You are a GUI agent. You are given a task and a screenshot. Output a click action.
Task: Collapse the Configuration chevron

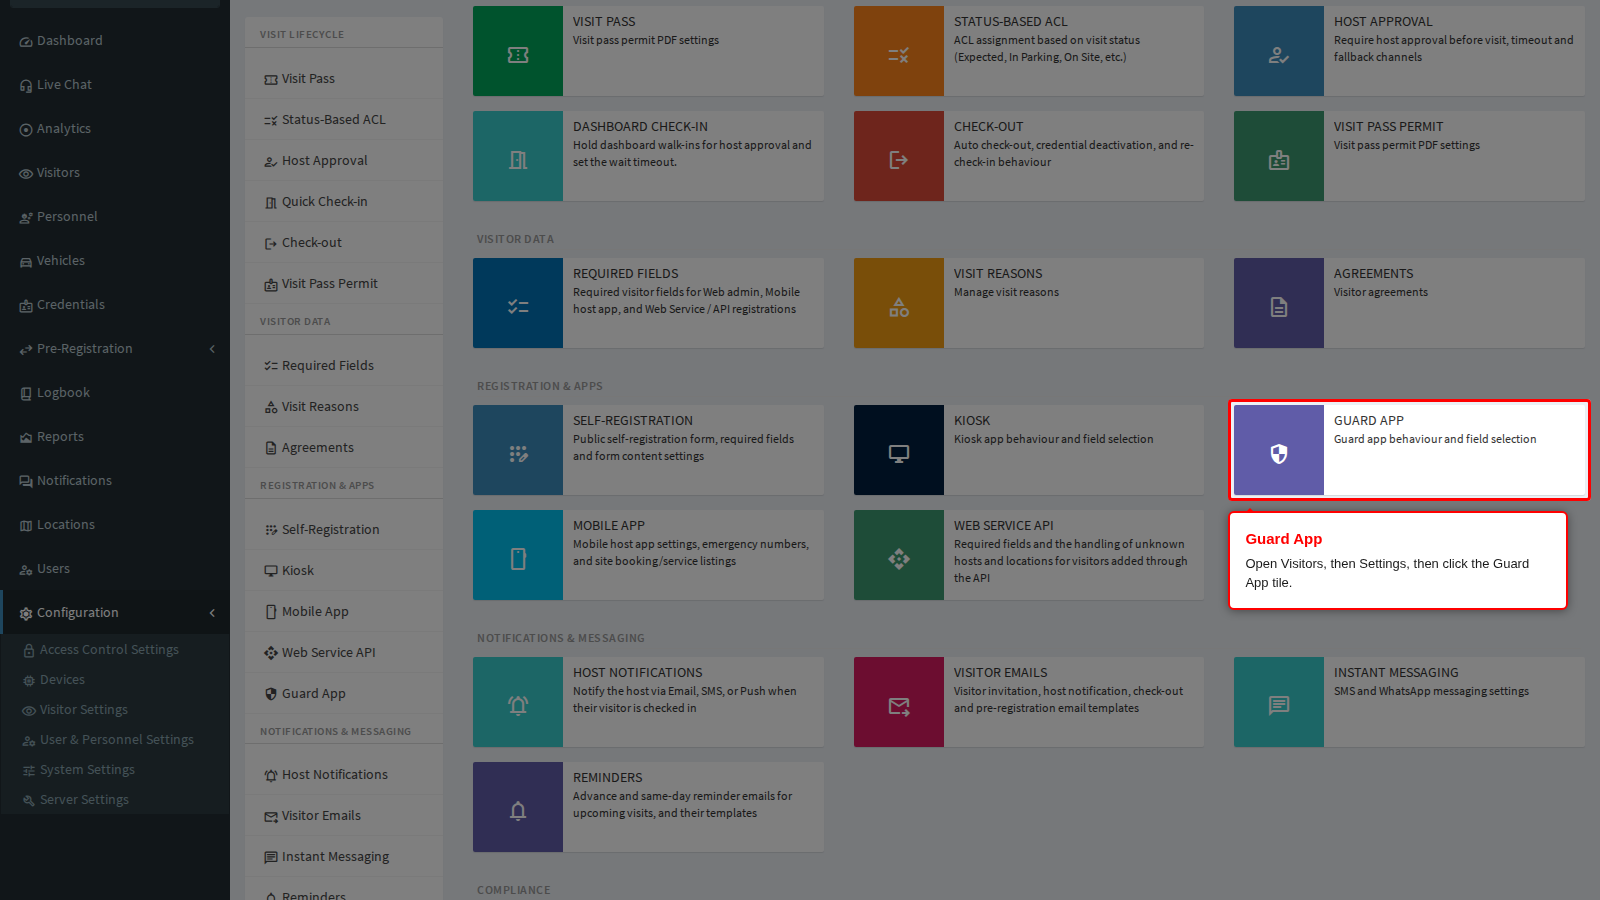point(212,613)
